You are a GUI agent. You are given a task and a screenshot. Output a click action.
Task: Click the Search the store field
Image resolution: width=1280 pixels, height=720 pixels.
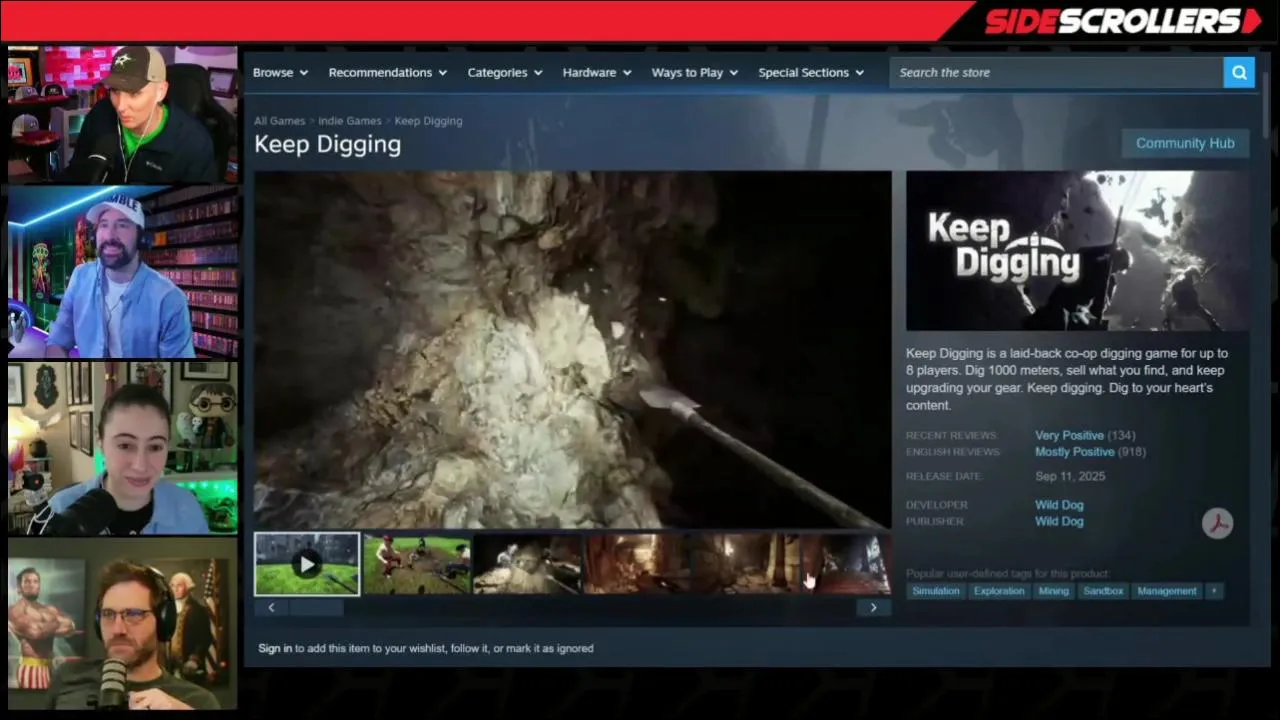point(1056,72)
